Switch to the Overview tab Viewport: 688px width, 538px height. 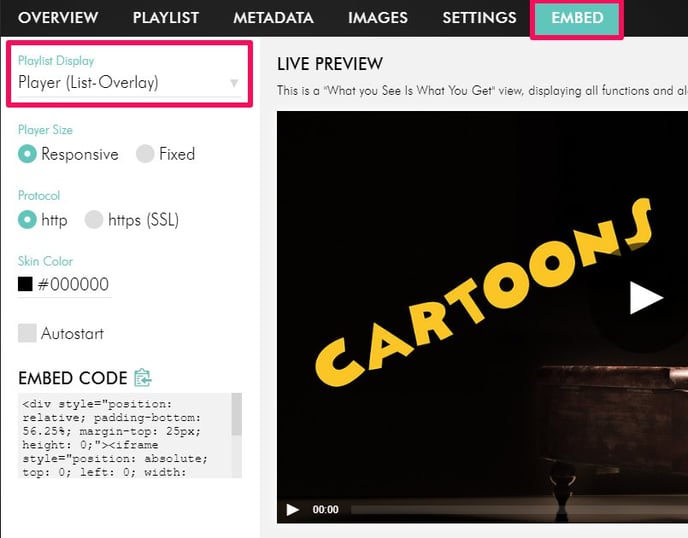pos(58,18)
